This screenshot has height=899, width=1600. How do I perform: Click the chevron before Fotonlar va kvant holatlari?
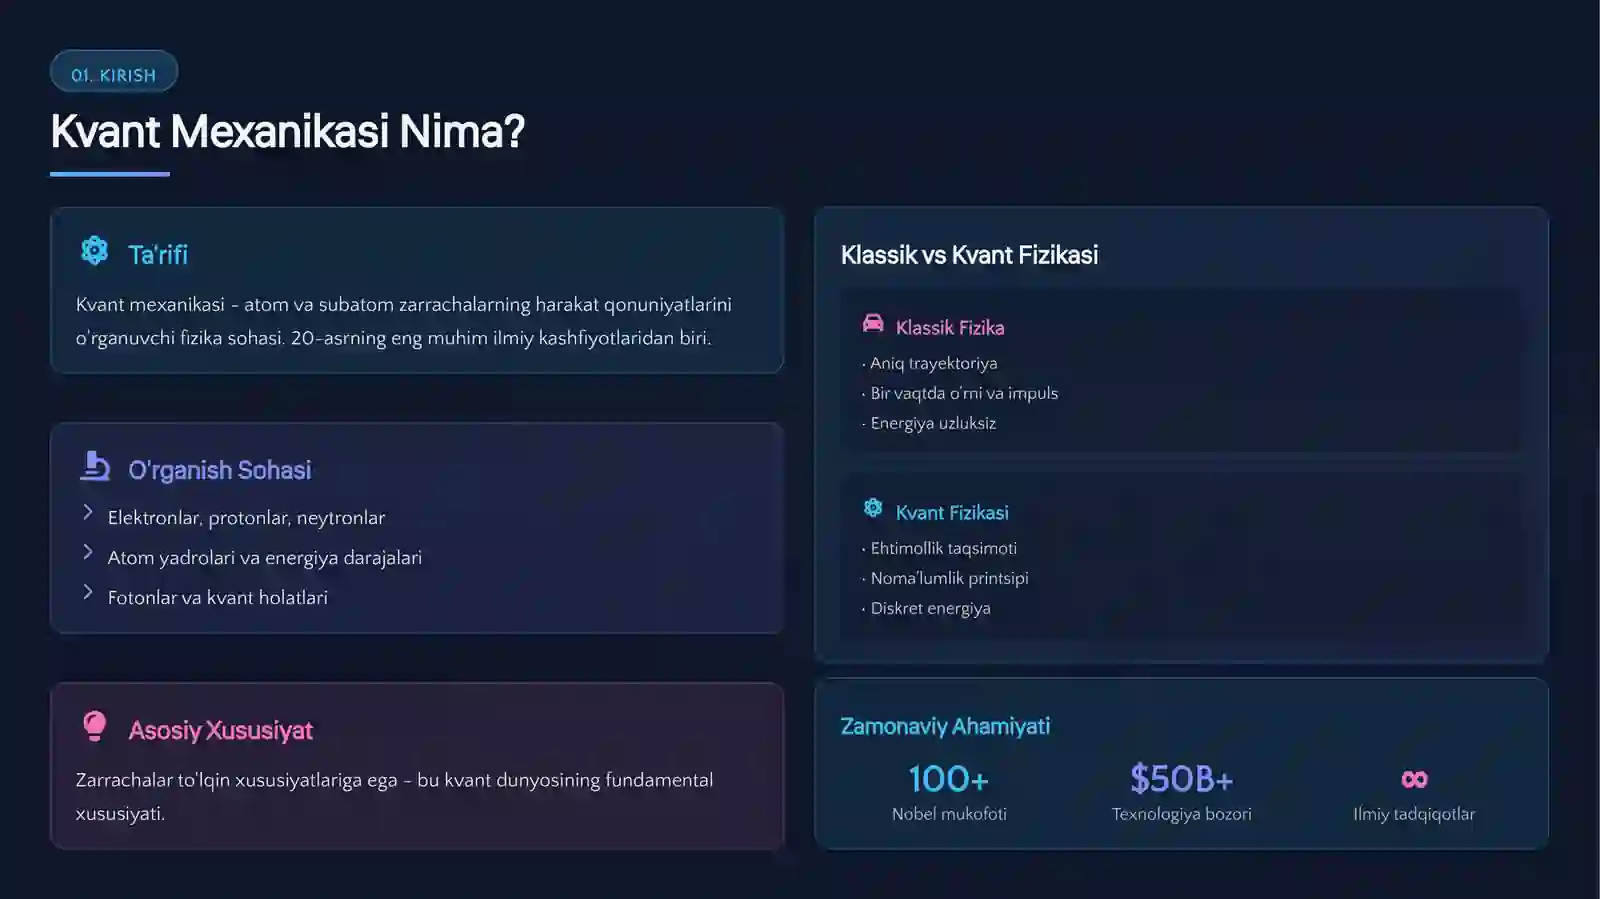88,592
